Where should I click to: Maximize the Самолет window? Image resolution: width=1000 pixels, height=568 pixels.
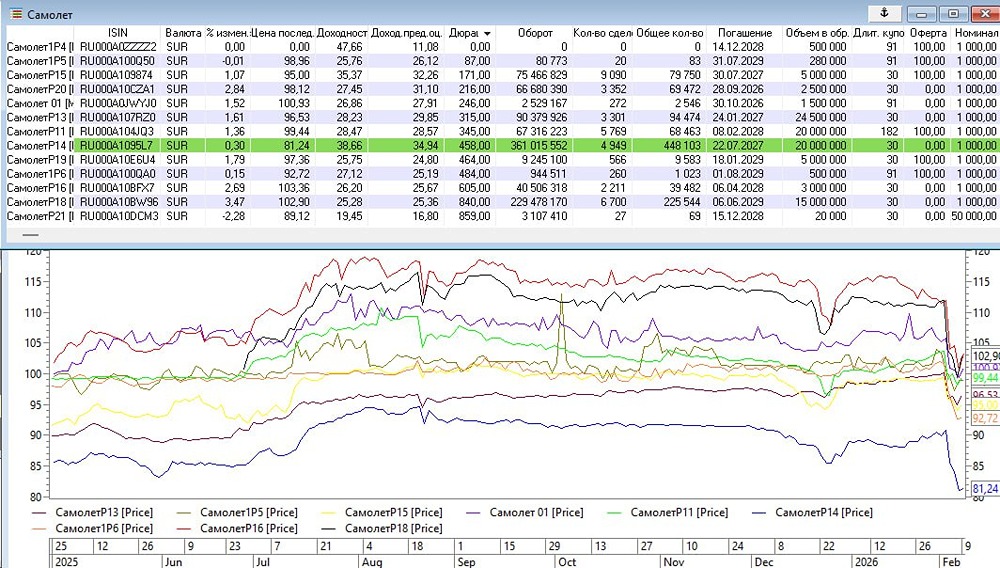click(953, 14)
